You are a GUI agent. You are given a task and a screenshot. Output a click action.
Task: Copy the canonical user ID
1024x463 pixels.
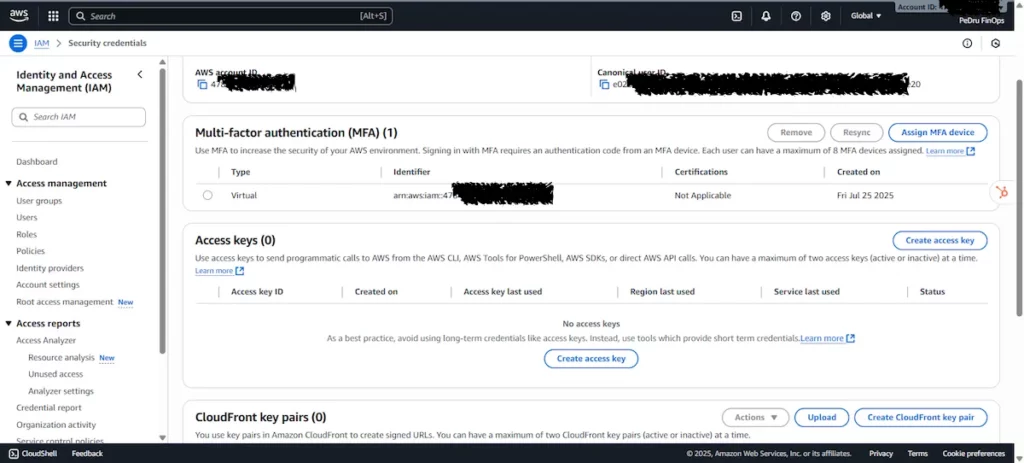604,85
